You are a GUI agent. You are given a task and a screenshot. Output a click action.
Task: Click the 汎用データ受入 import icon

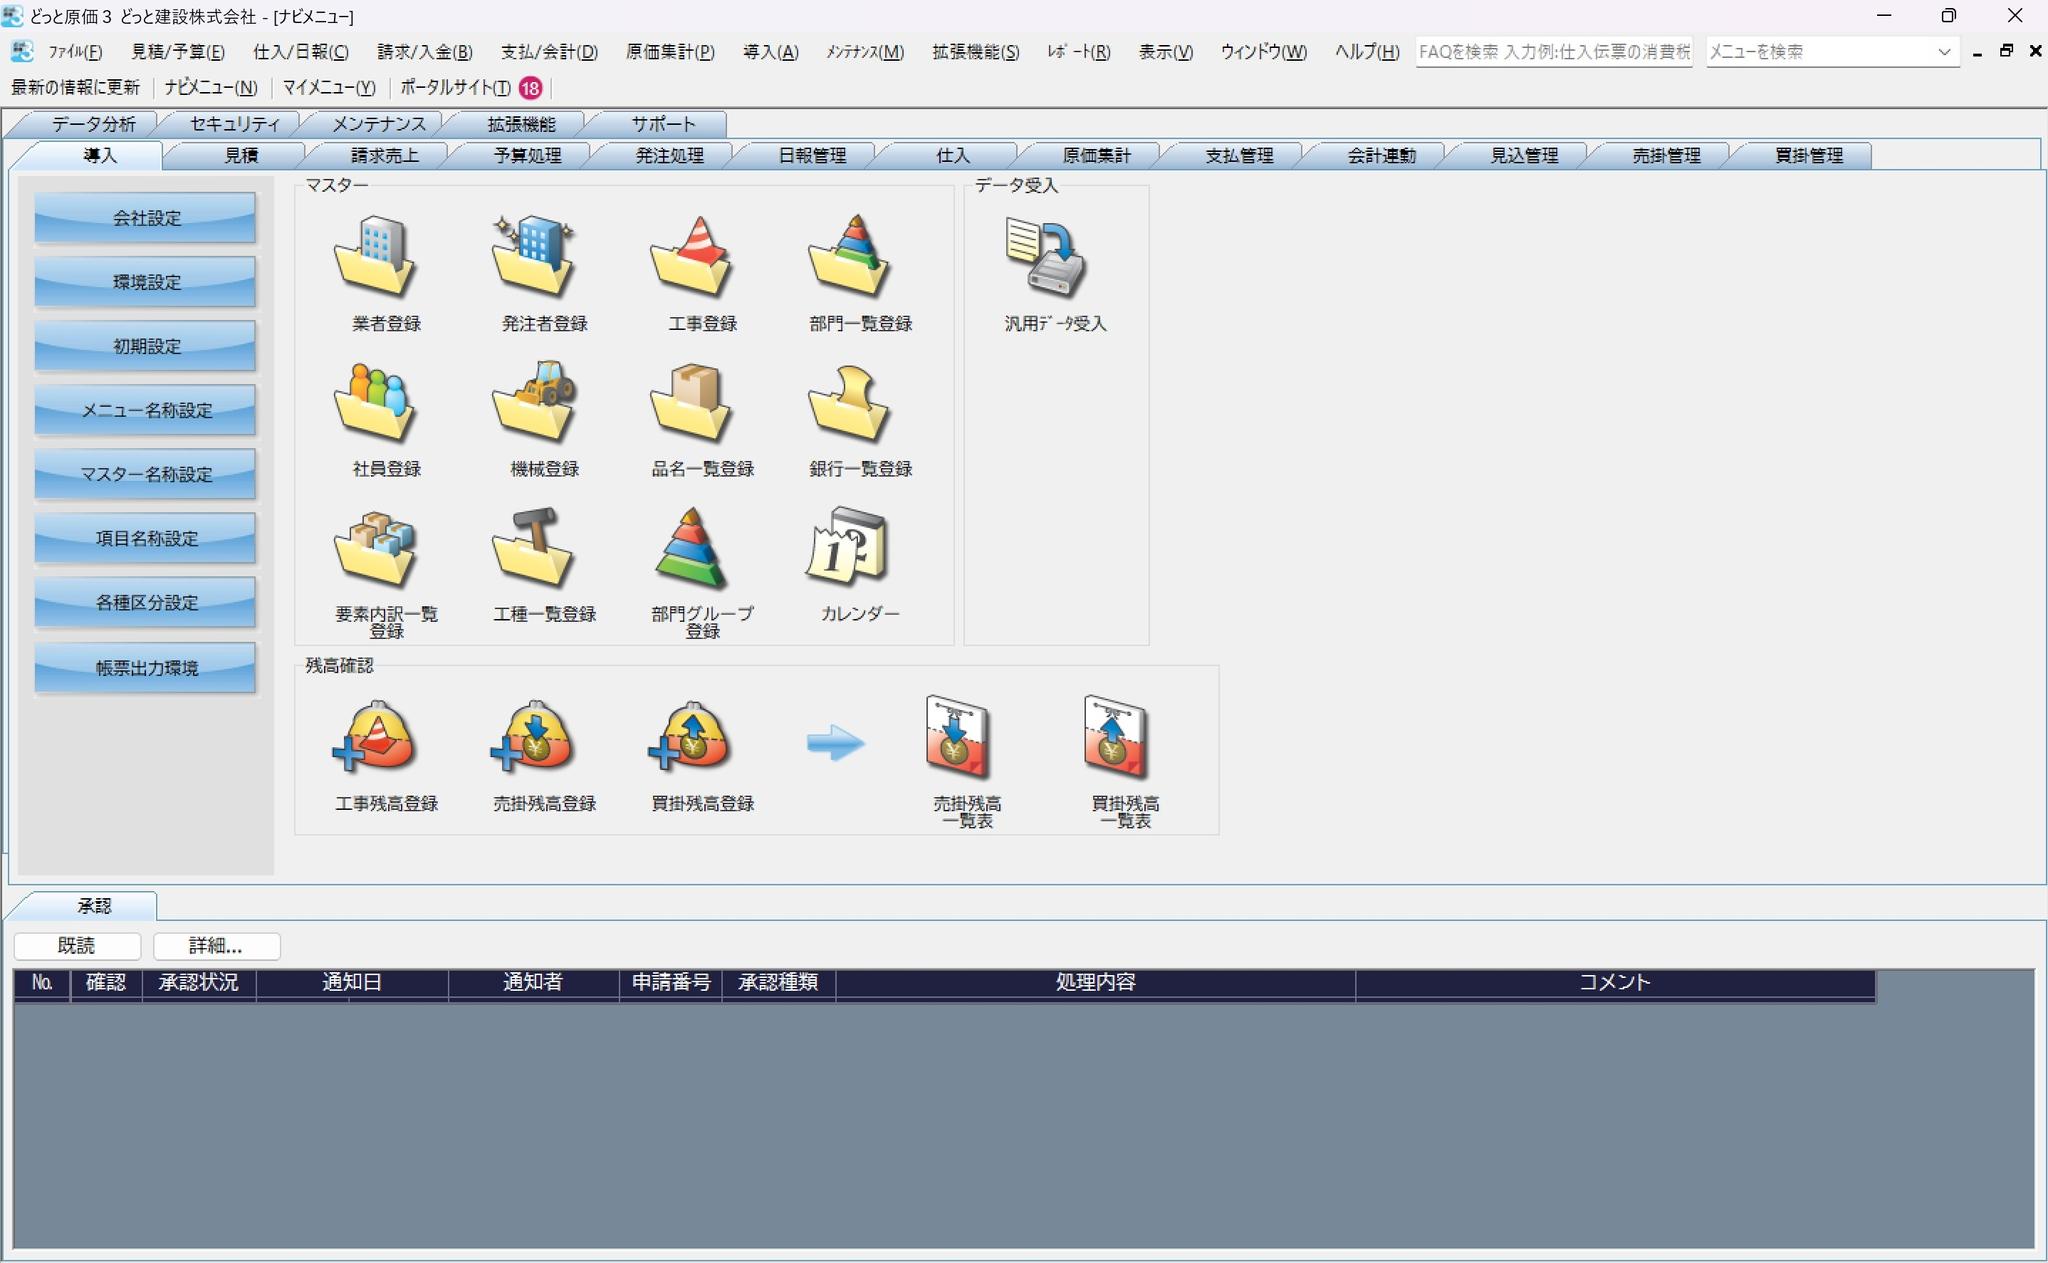[x=1046, y=257]
